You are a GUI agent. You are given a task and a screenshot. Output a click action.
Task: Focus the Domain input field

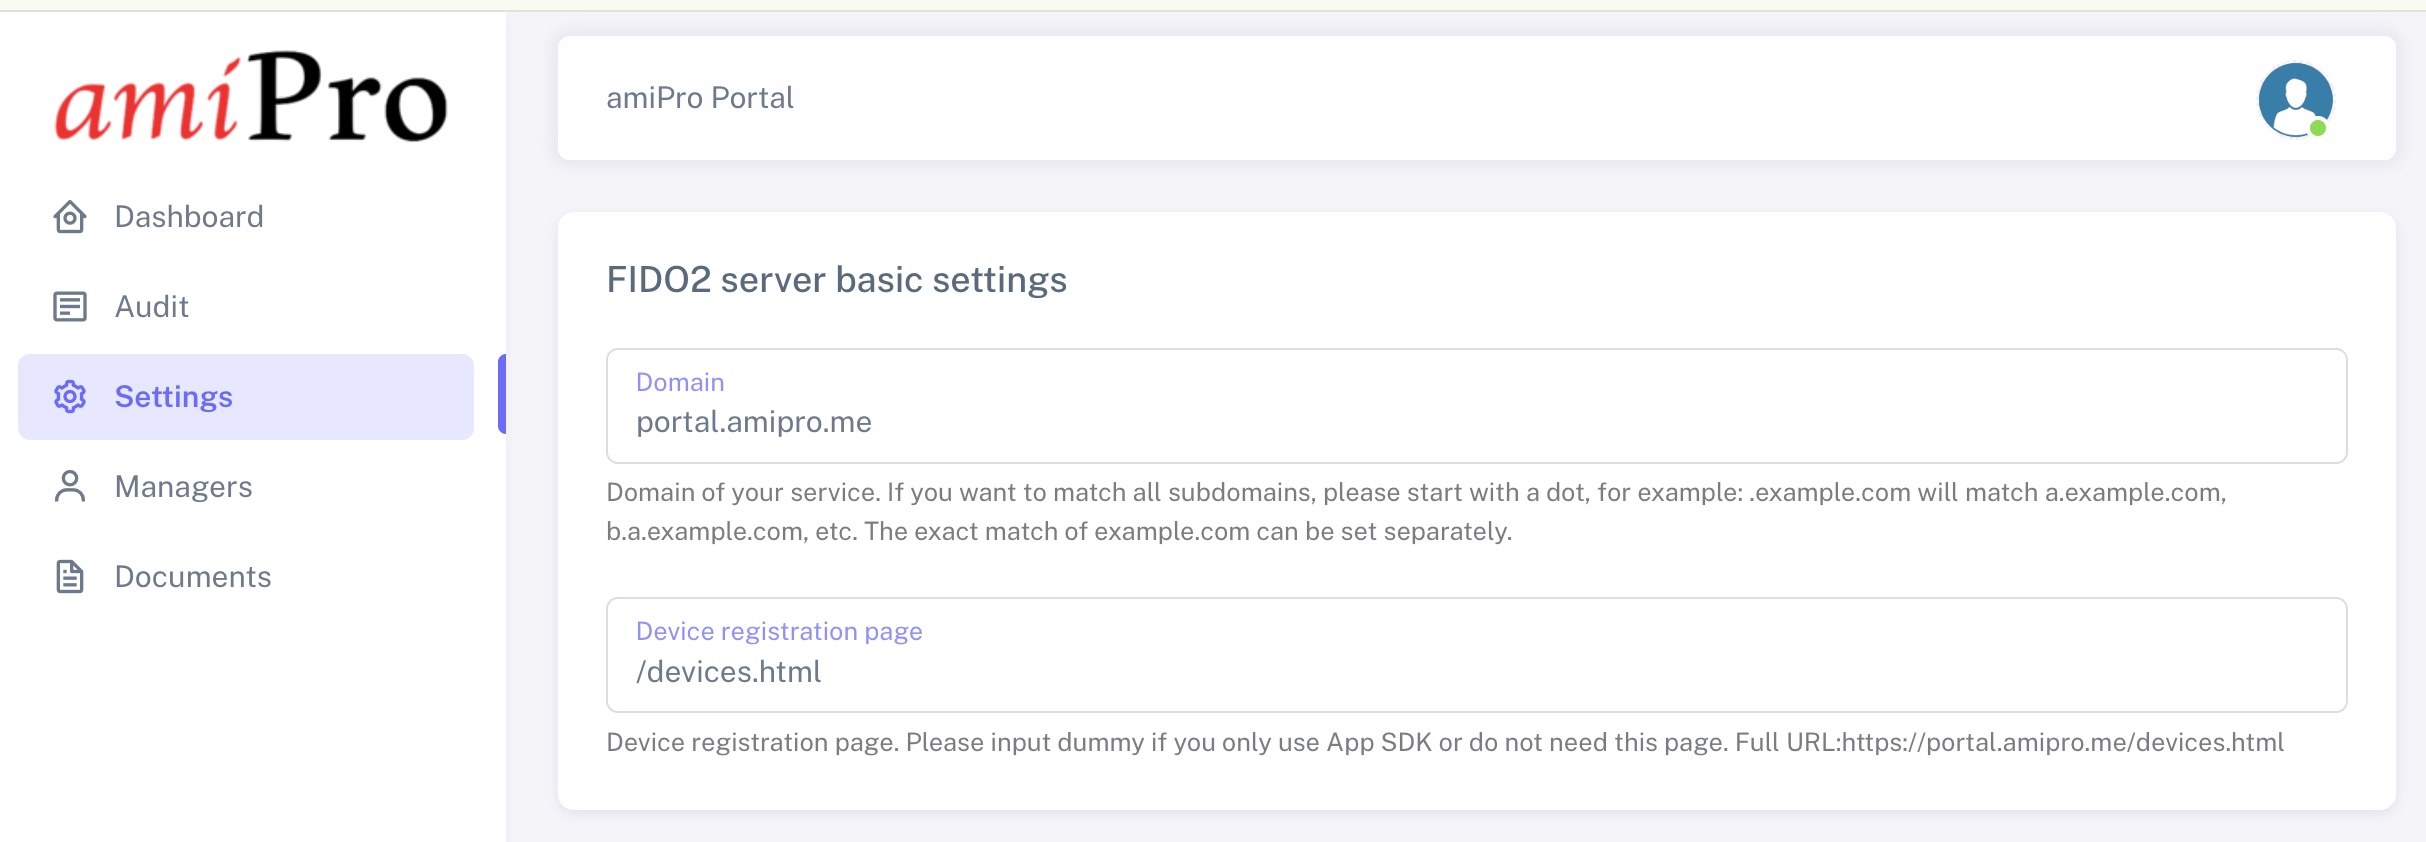pyautogui.click(x=1476, y=422)
